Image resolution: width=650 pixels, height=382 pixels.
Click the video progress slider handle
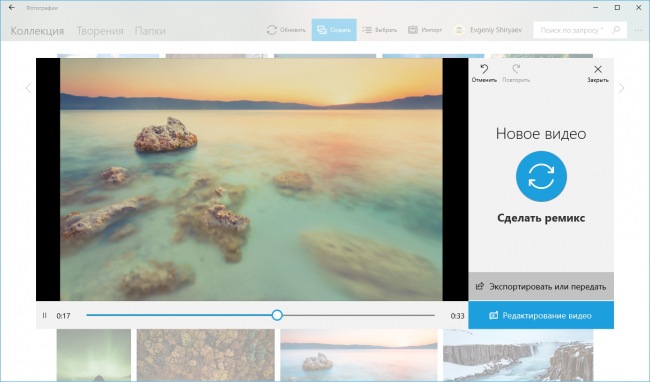coord(277,315)
